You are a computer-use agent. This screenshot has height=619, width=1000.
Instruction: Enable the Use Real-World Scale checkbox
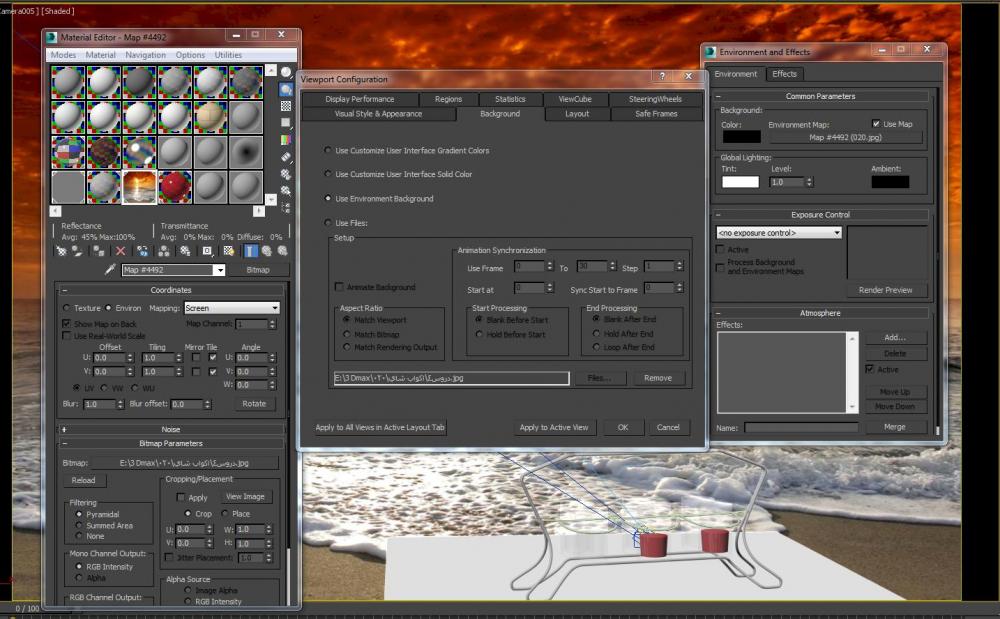pyautogui.click(x=67, y=336)
